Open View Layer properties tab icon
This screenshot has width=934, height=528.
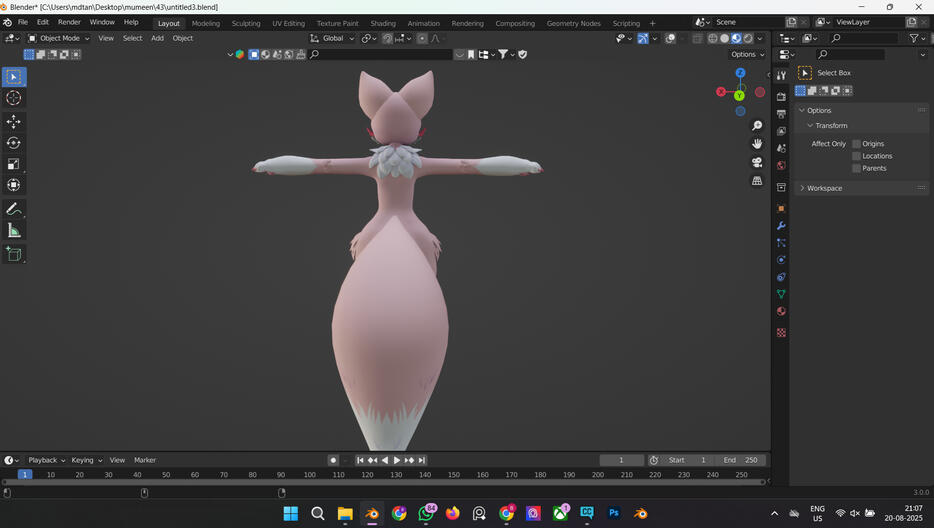click(782, 131)
